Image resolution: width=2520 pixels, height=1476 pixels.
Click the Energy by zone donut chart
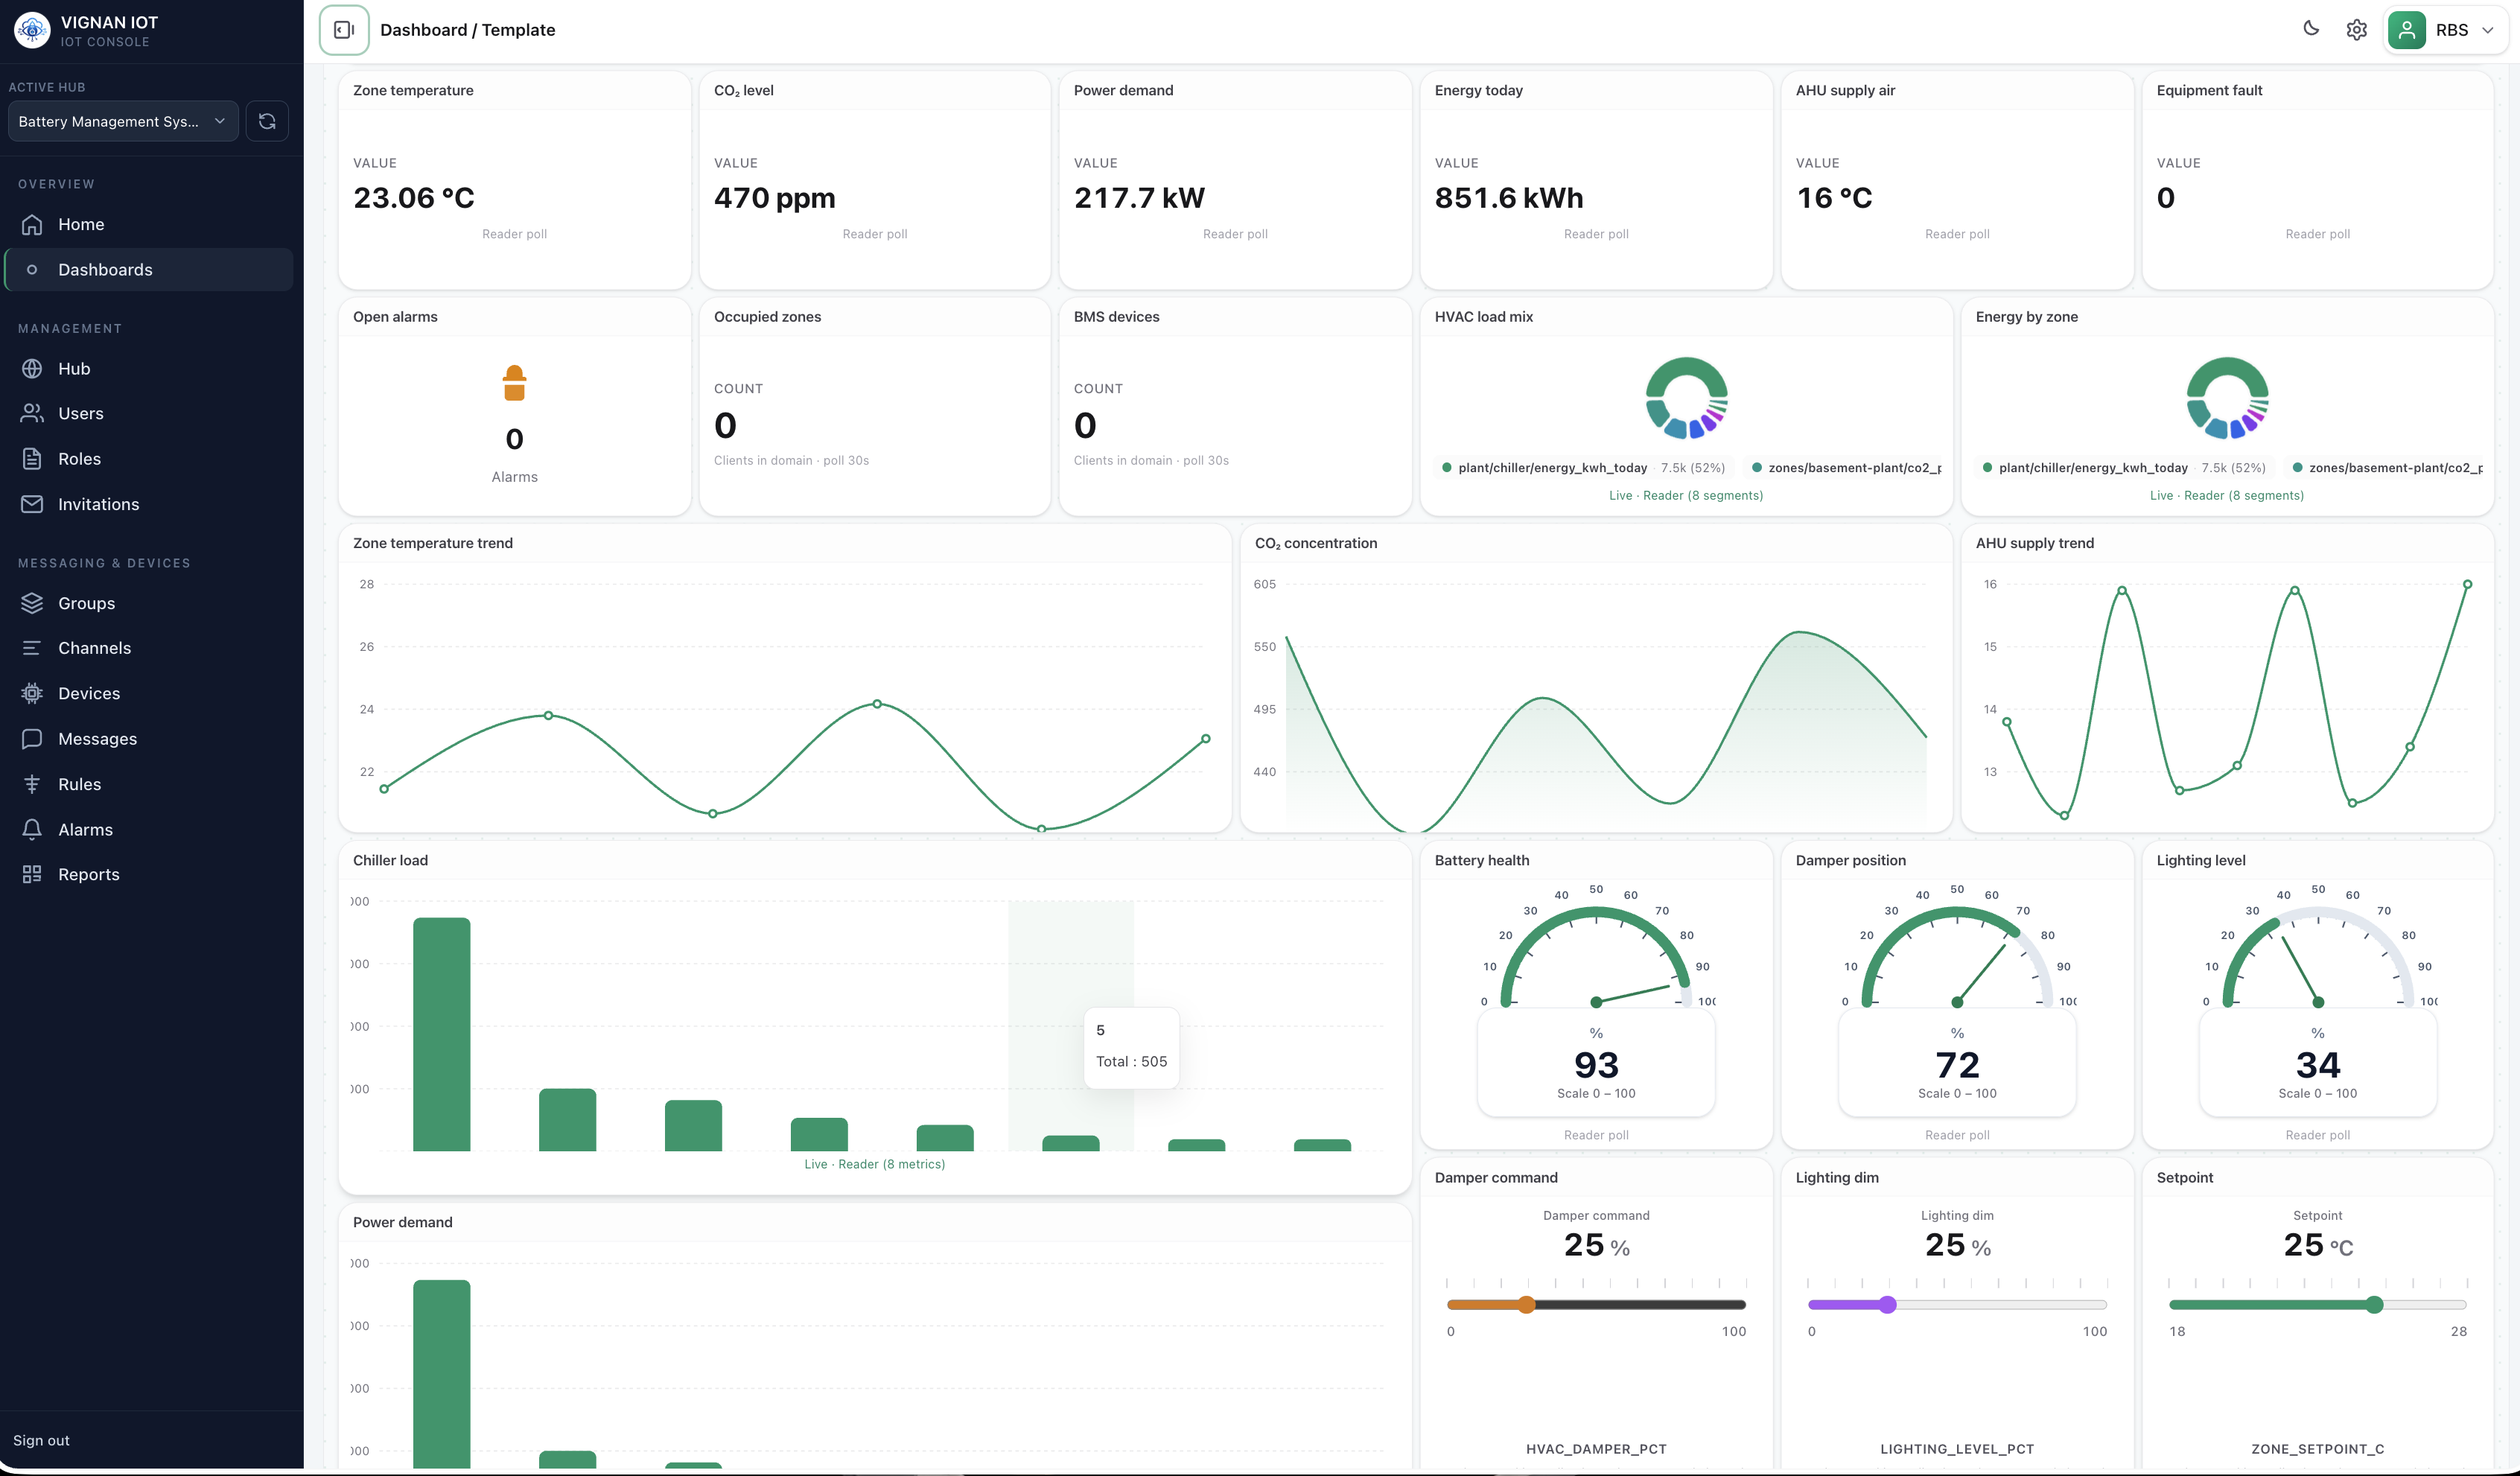point(2227,398)
